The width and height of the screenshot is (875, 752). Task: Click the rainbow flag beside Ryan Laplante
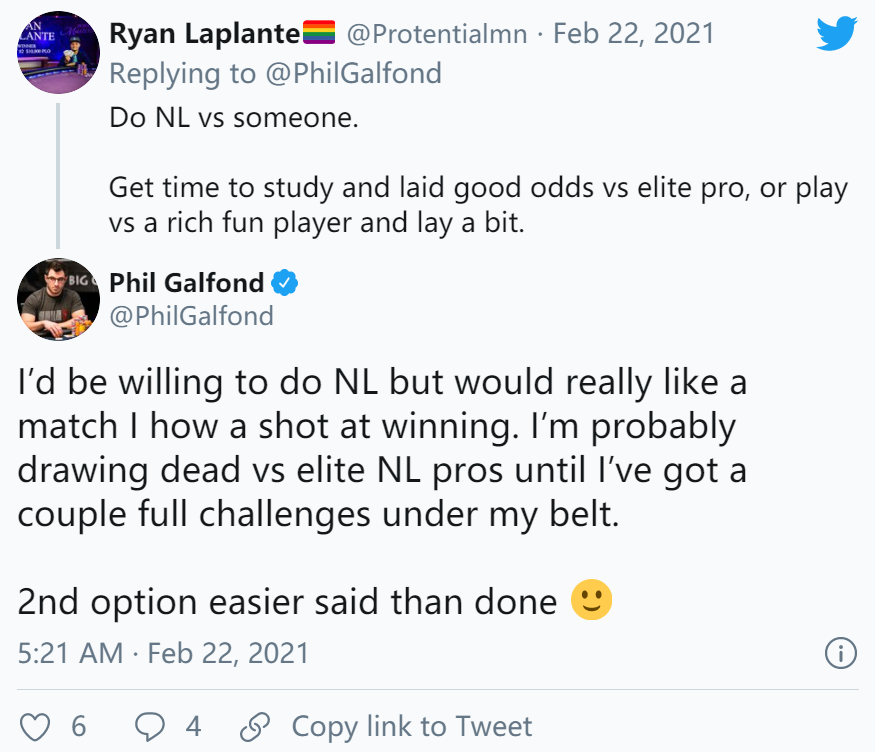pyautogui.click(x=319, y=34)
